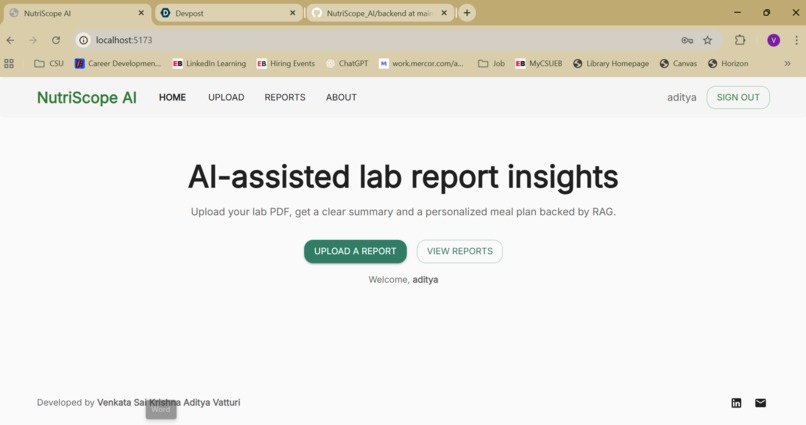Open the CSU bookmarks folder
The width and height of the screenshot is (806, 425).
[x=49, y=64]
